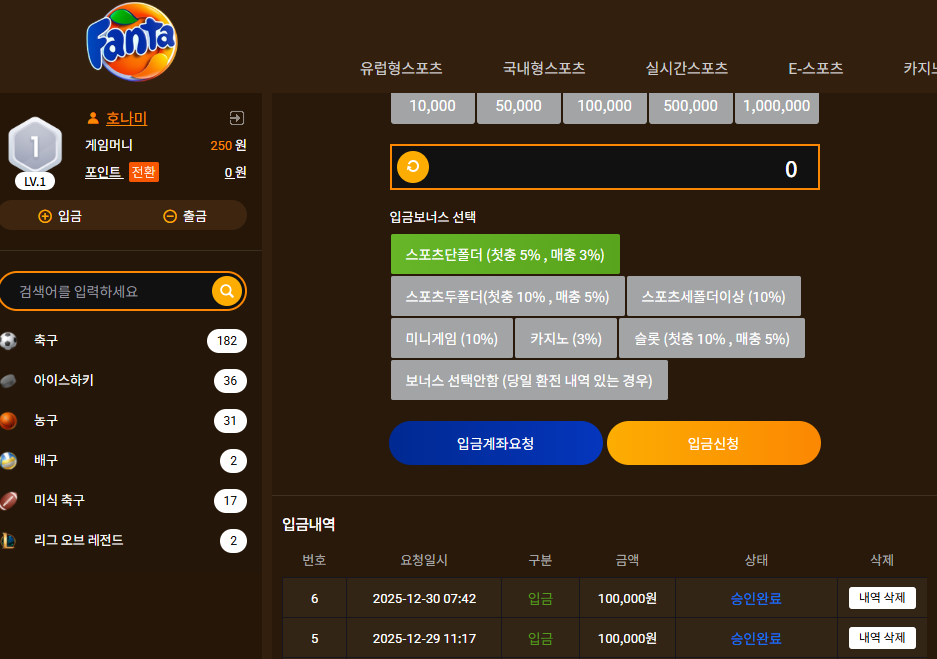The height and width of the screenshot is (659, 937).
Task: Click the 검색어를 입력하세요 search field
Action: coord(114,292)
